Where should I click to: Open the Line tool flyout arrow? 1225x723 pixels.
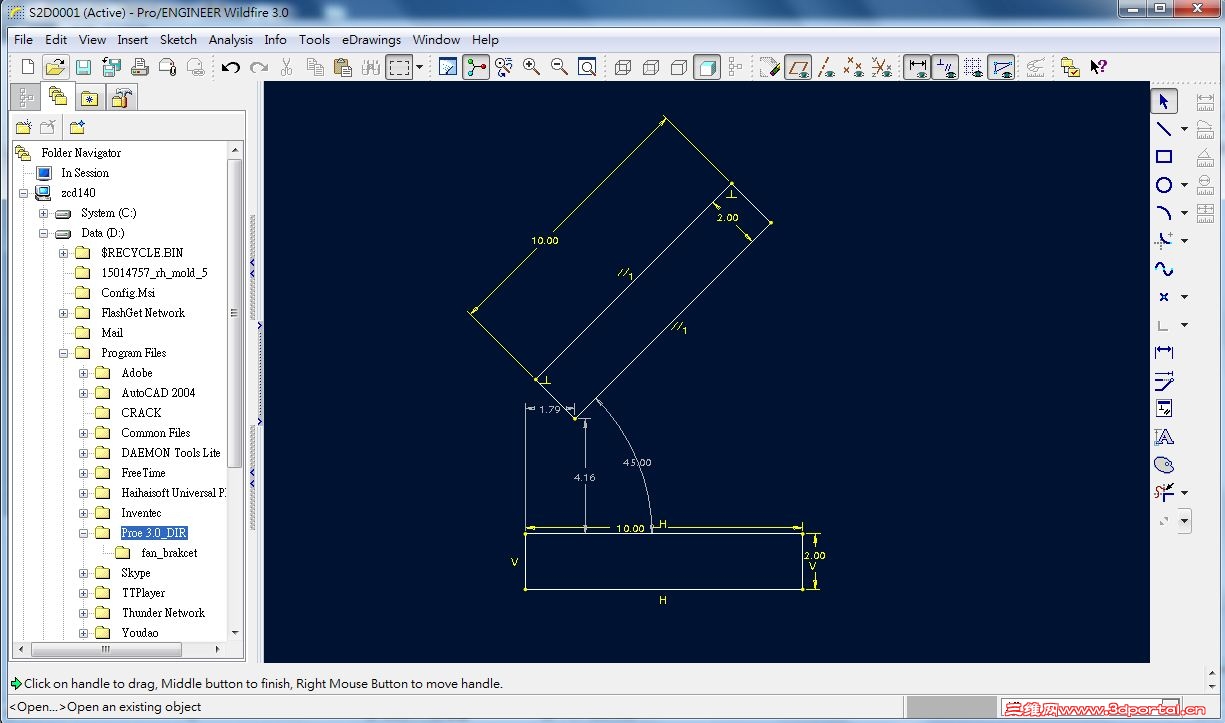coord(1185,129)
